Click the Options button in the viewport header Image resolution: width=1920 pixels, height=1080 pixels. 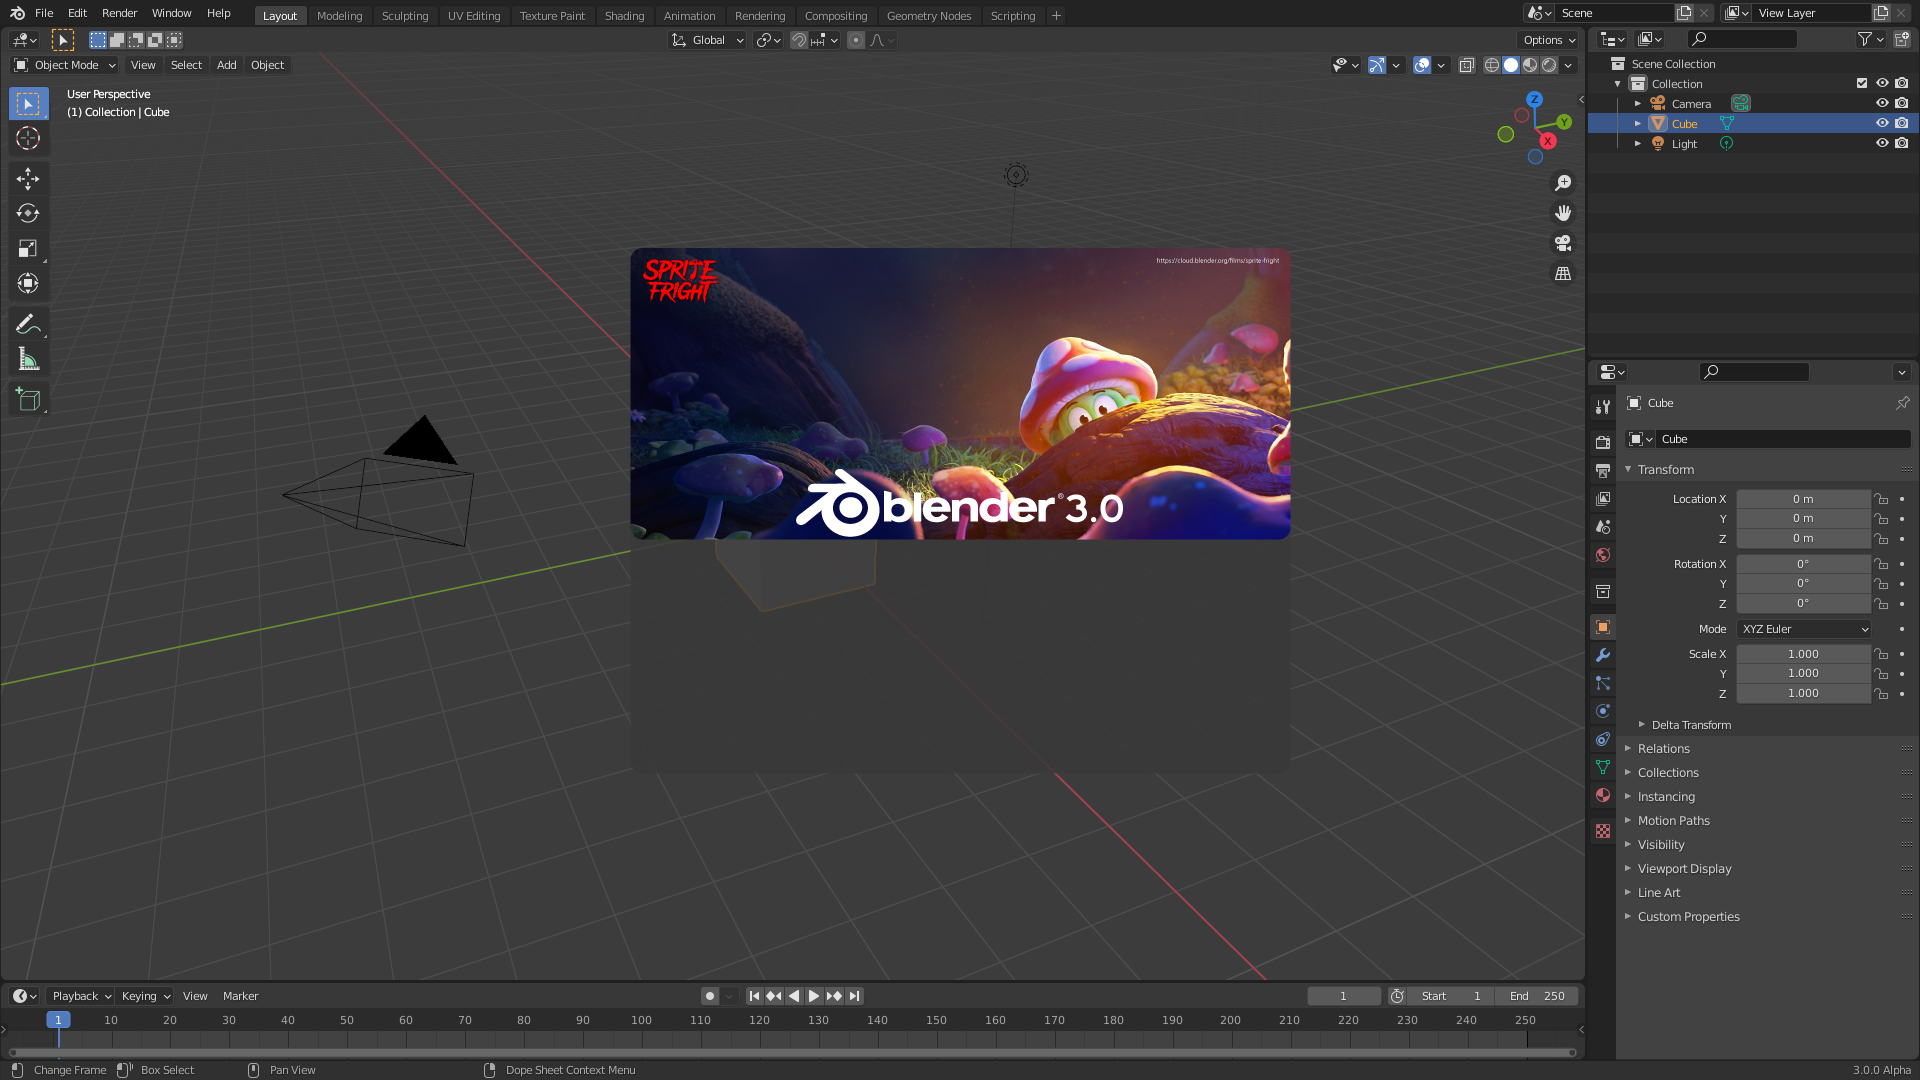click(x=1549, y=40)
